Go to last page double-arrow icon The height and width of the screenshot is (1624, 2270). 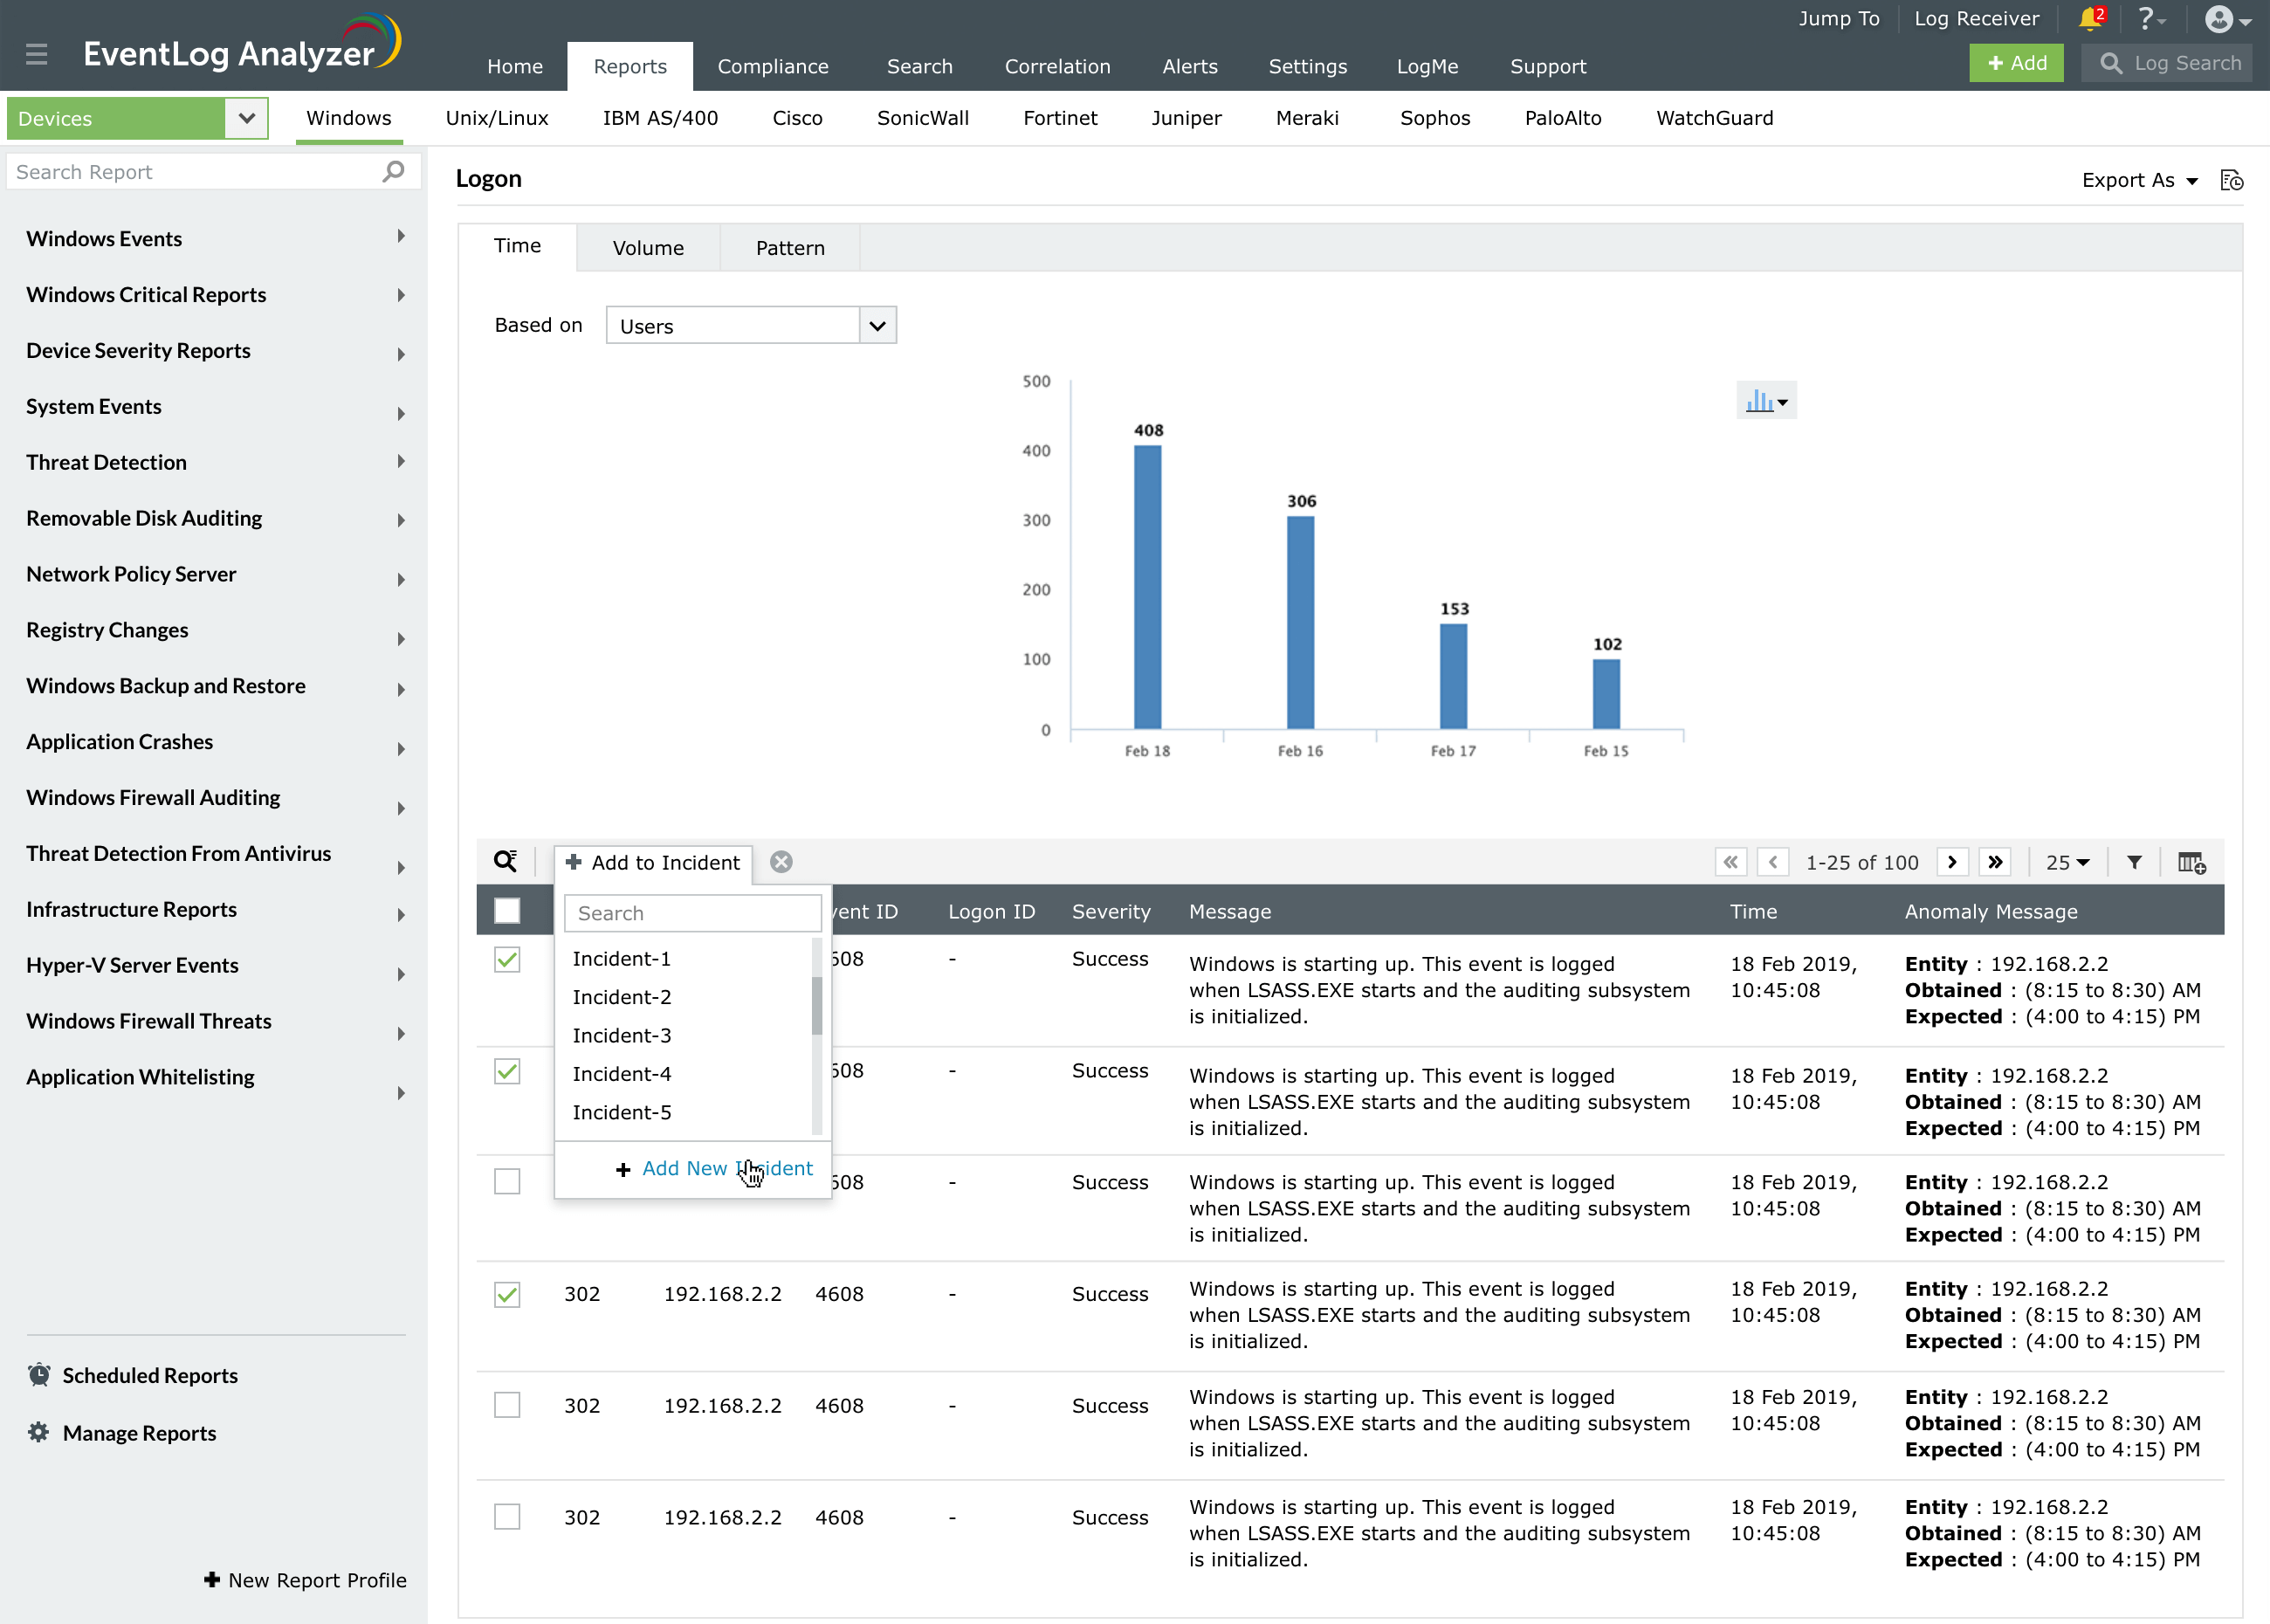click(1995, 862)
